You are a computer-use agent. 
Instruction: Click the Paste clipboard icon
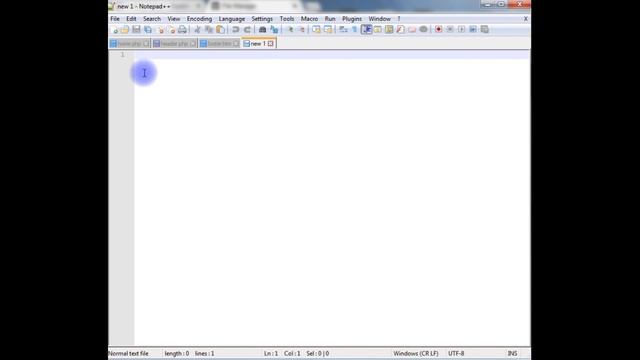pyautogui.click(x=220, y=29)
